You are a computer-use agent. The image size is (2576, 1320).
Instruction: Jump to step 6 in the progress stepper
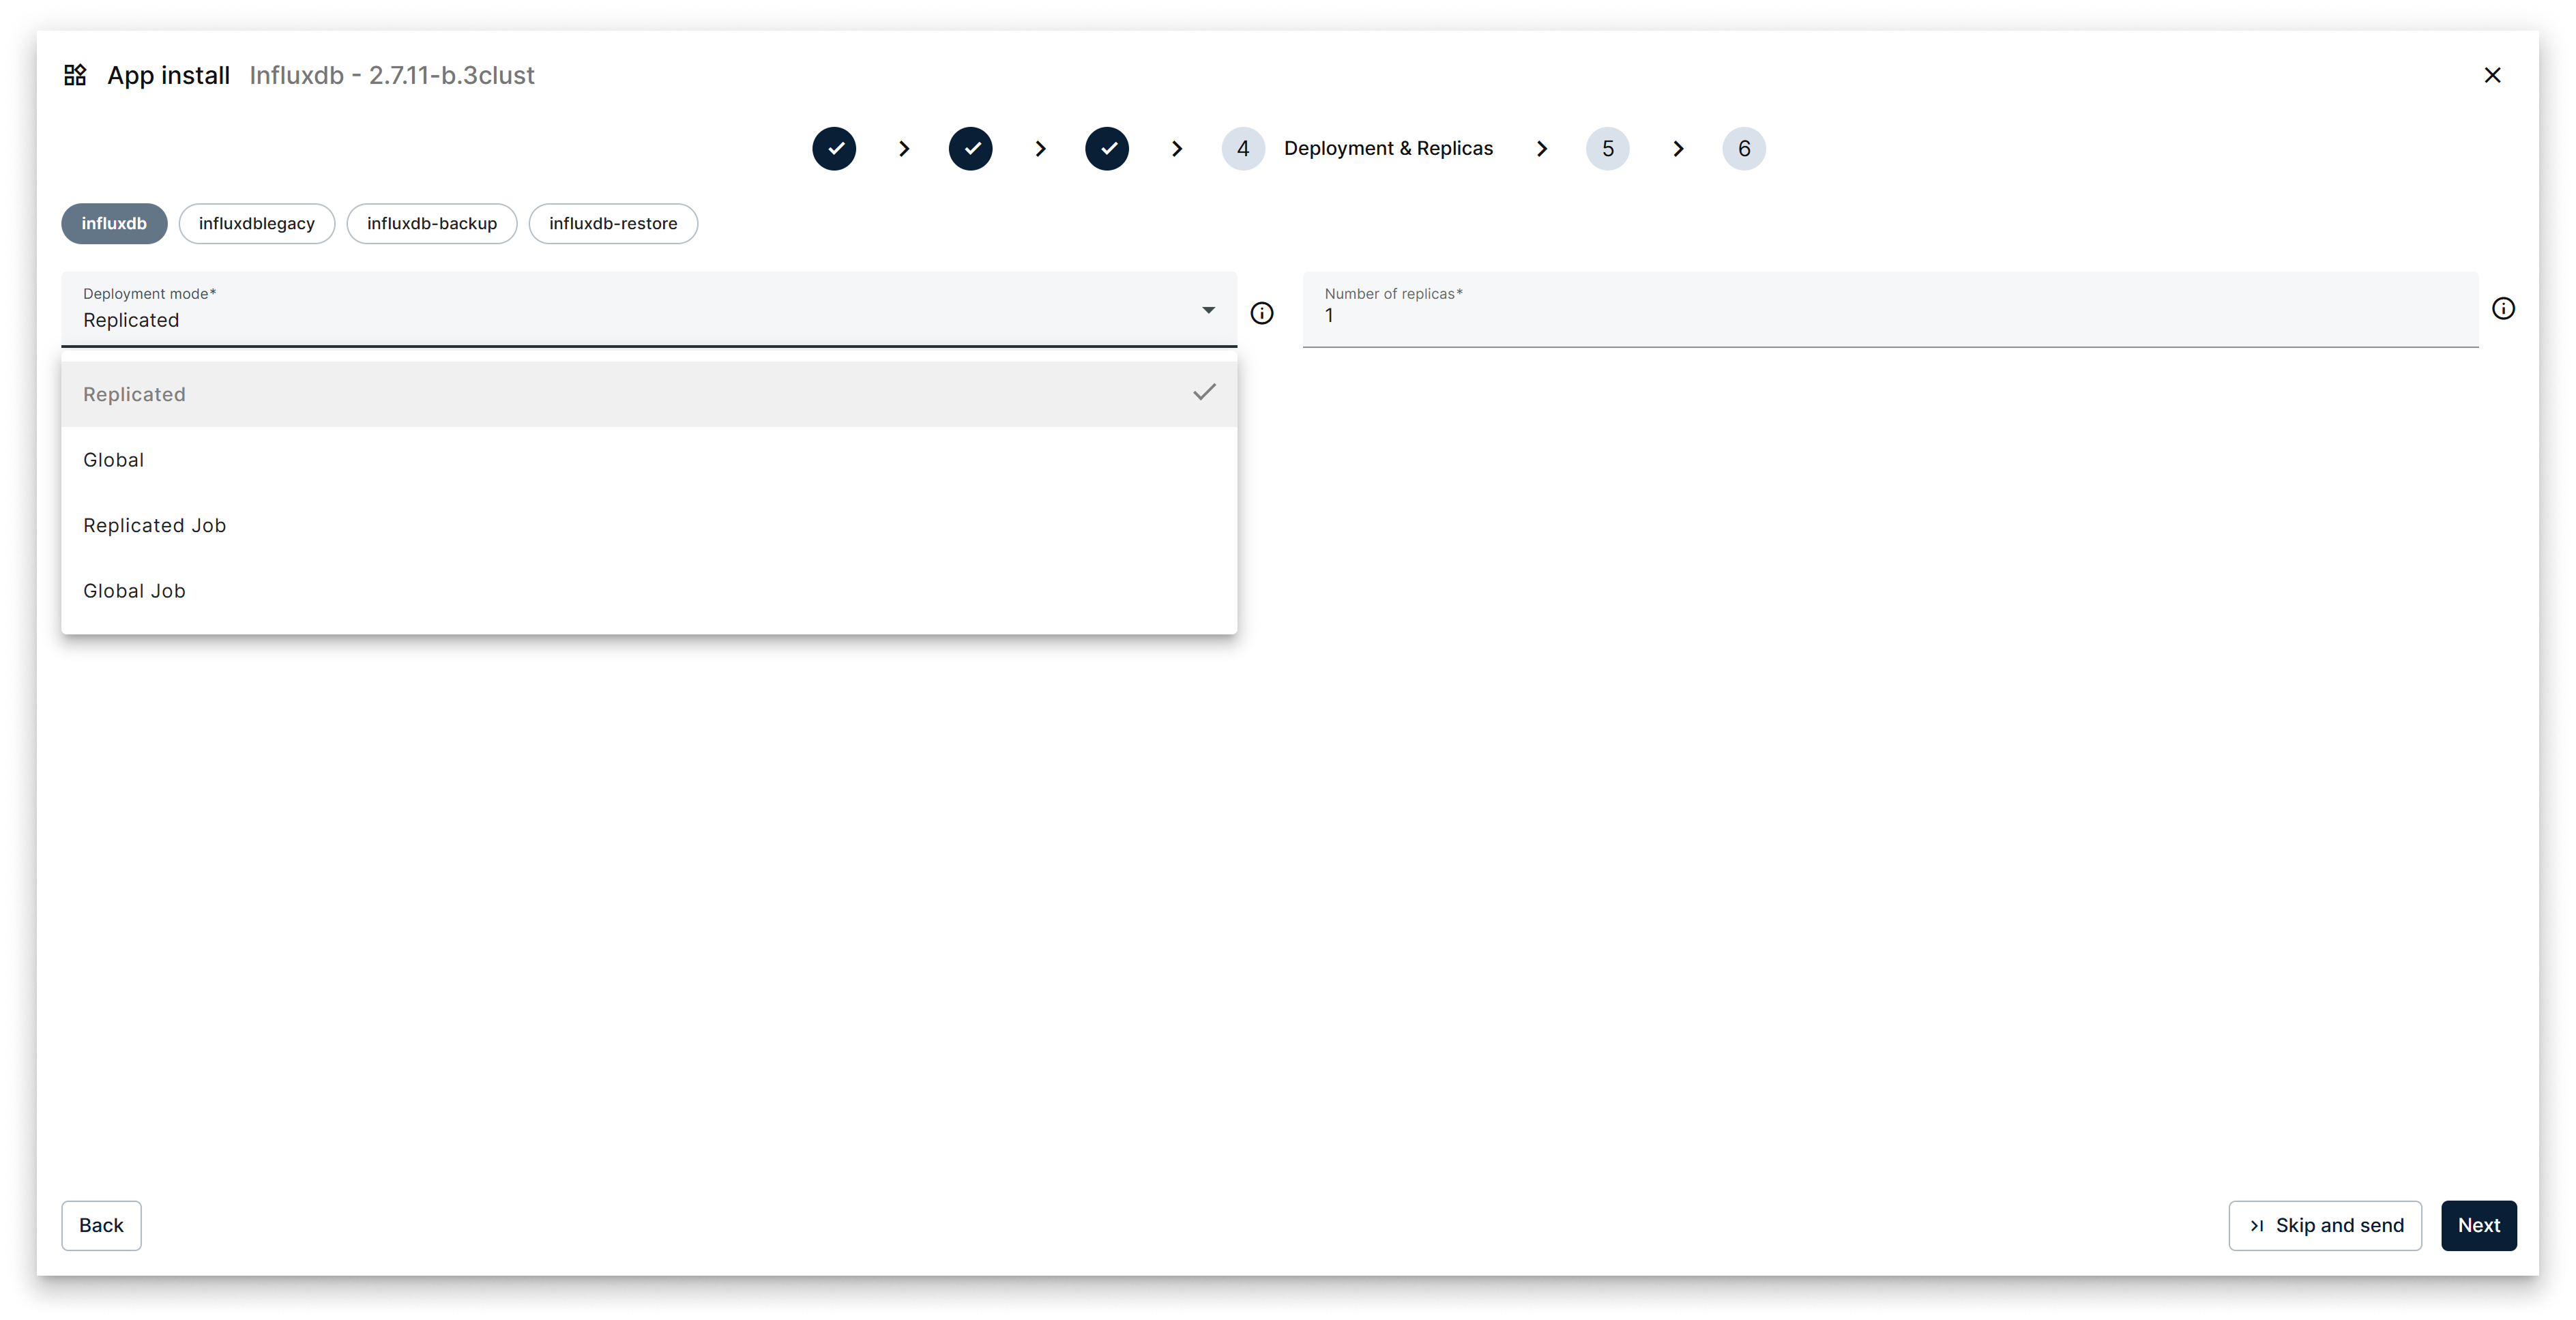click(1743, 148)
